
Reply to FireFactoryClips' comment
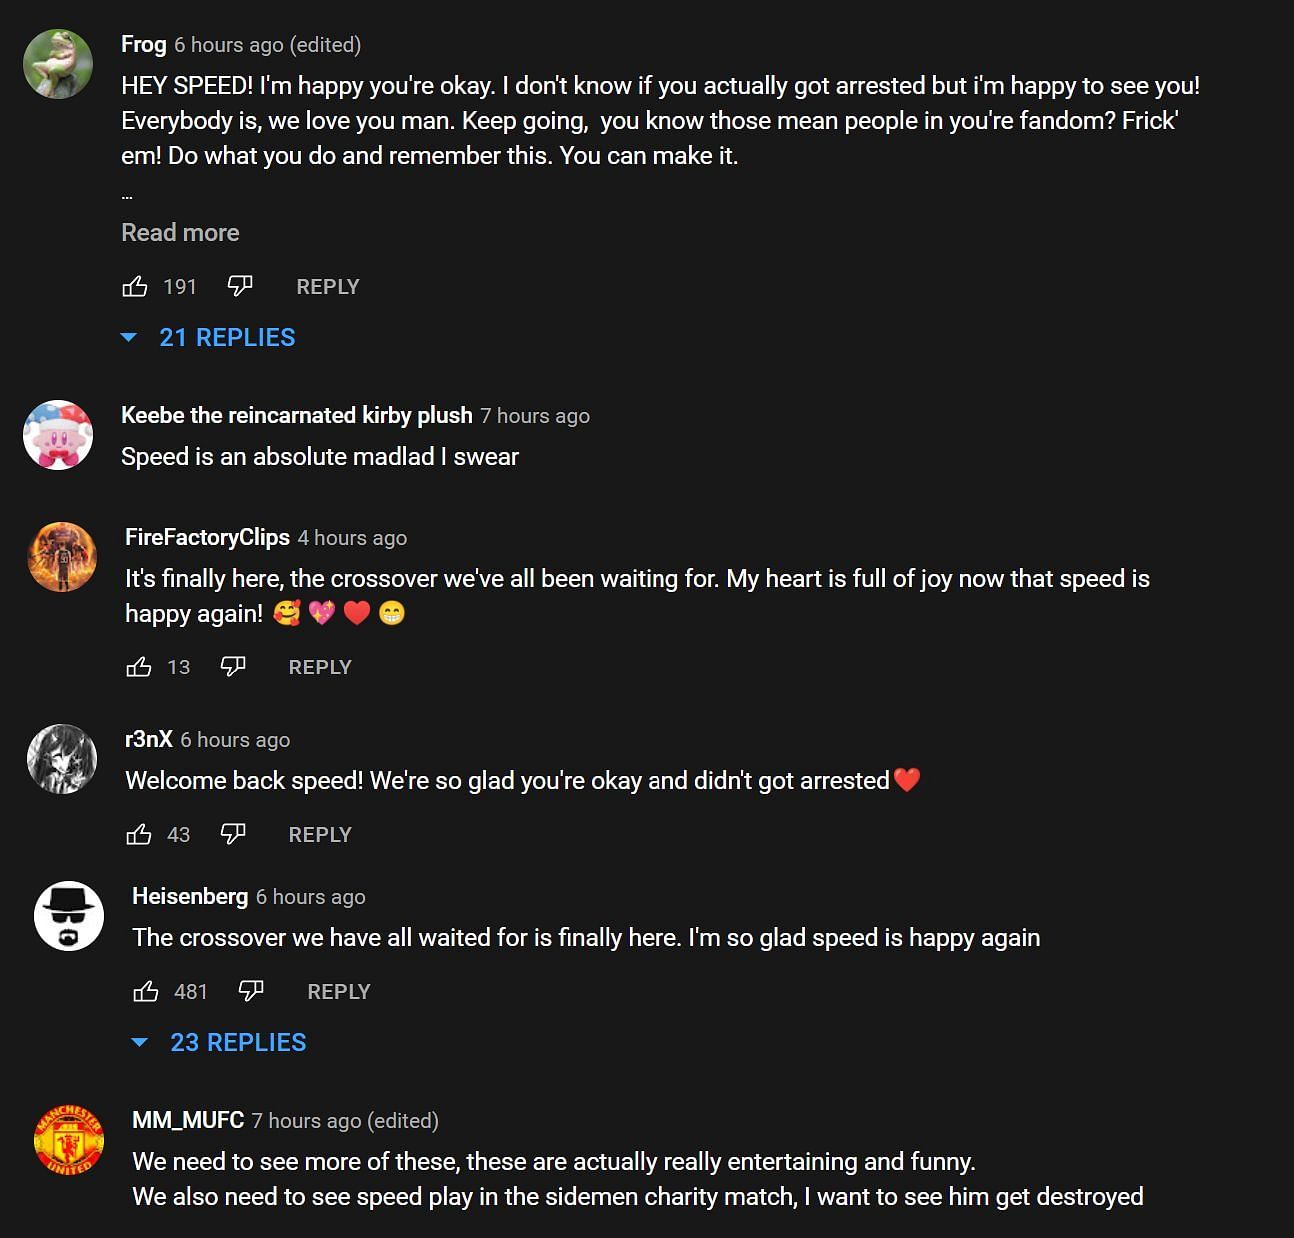coord(320,667)
